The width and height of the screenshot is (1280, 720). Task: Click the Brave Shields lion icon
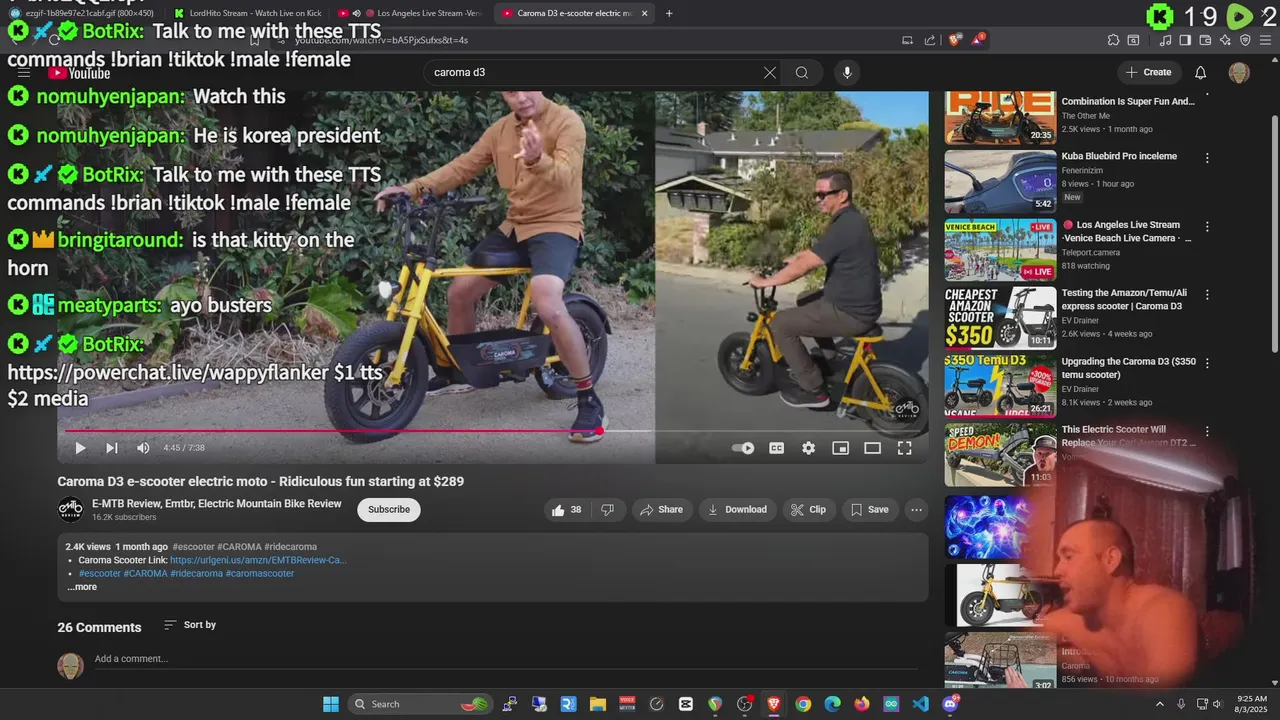(954, 40)
